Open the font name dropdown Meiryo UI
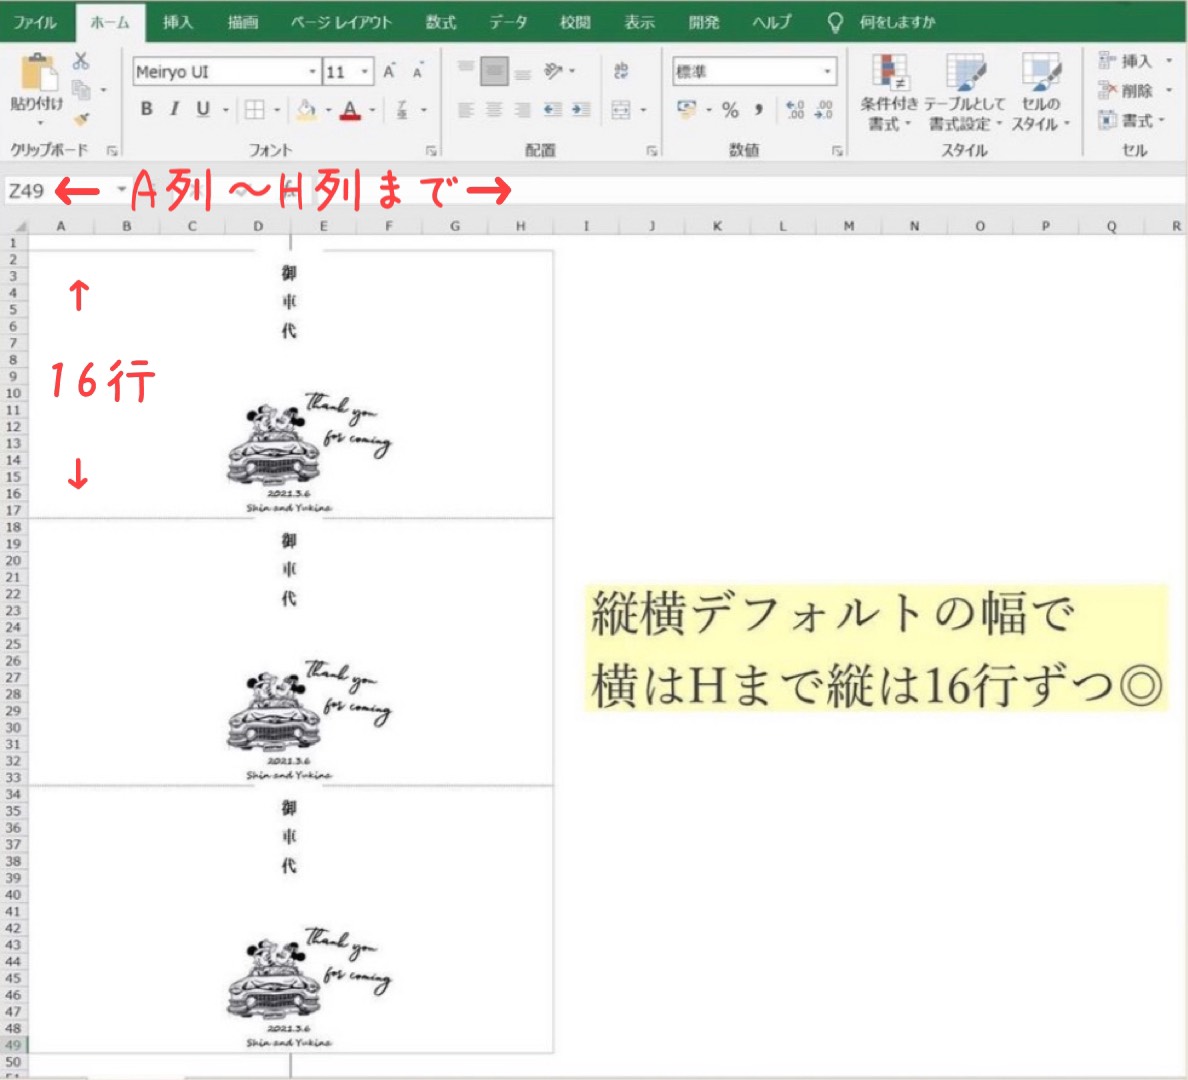 (x=312, y=72)
